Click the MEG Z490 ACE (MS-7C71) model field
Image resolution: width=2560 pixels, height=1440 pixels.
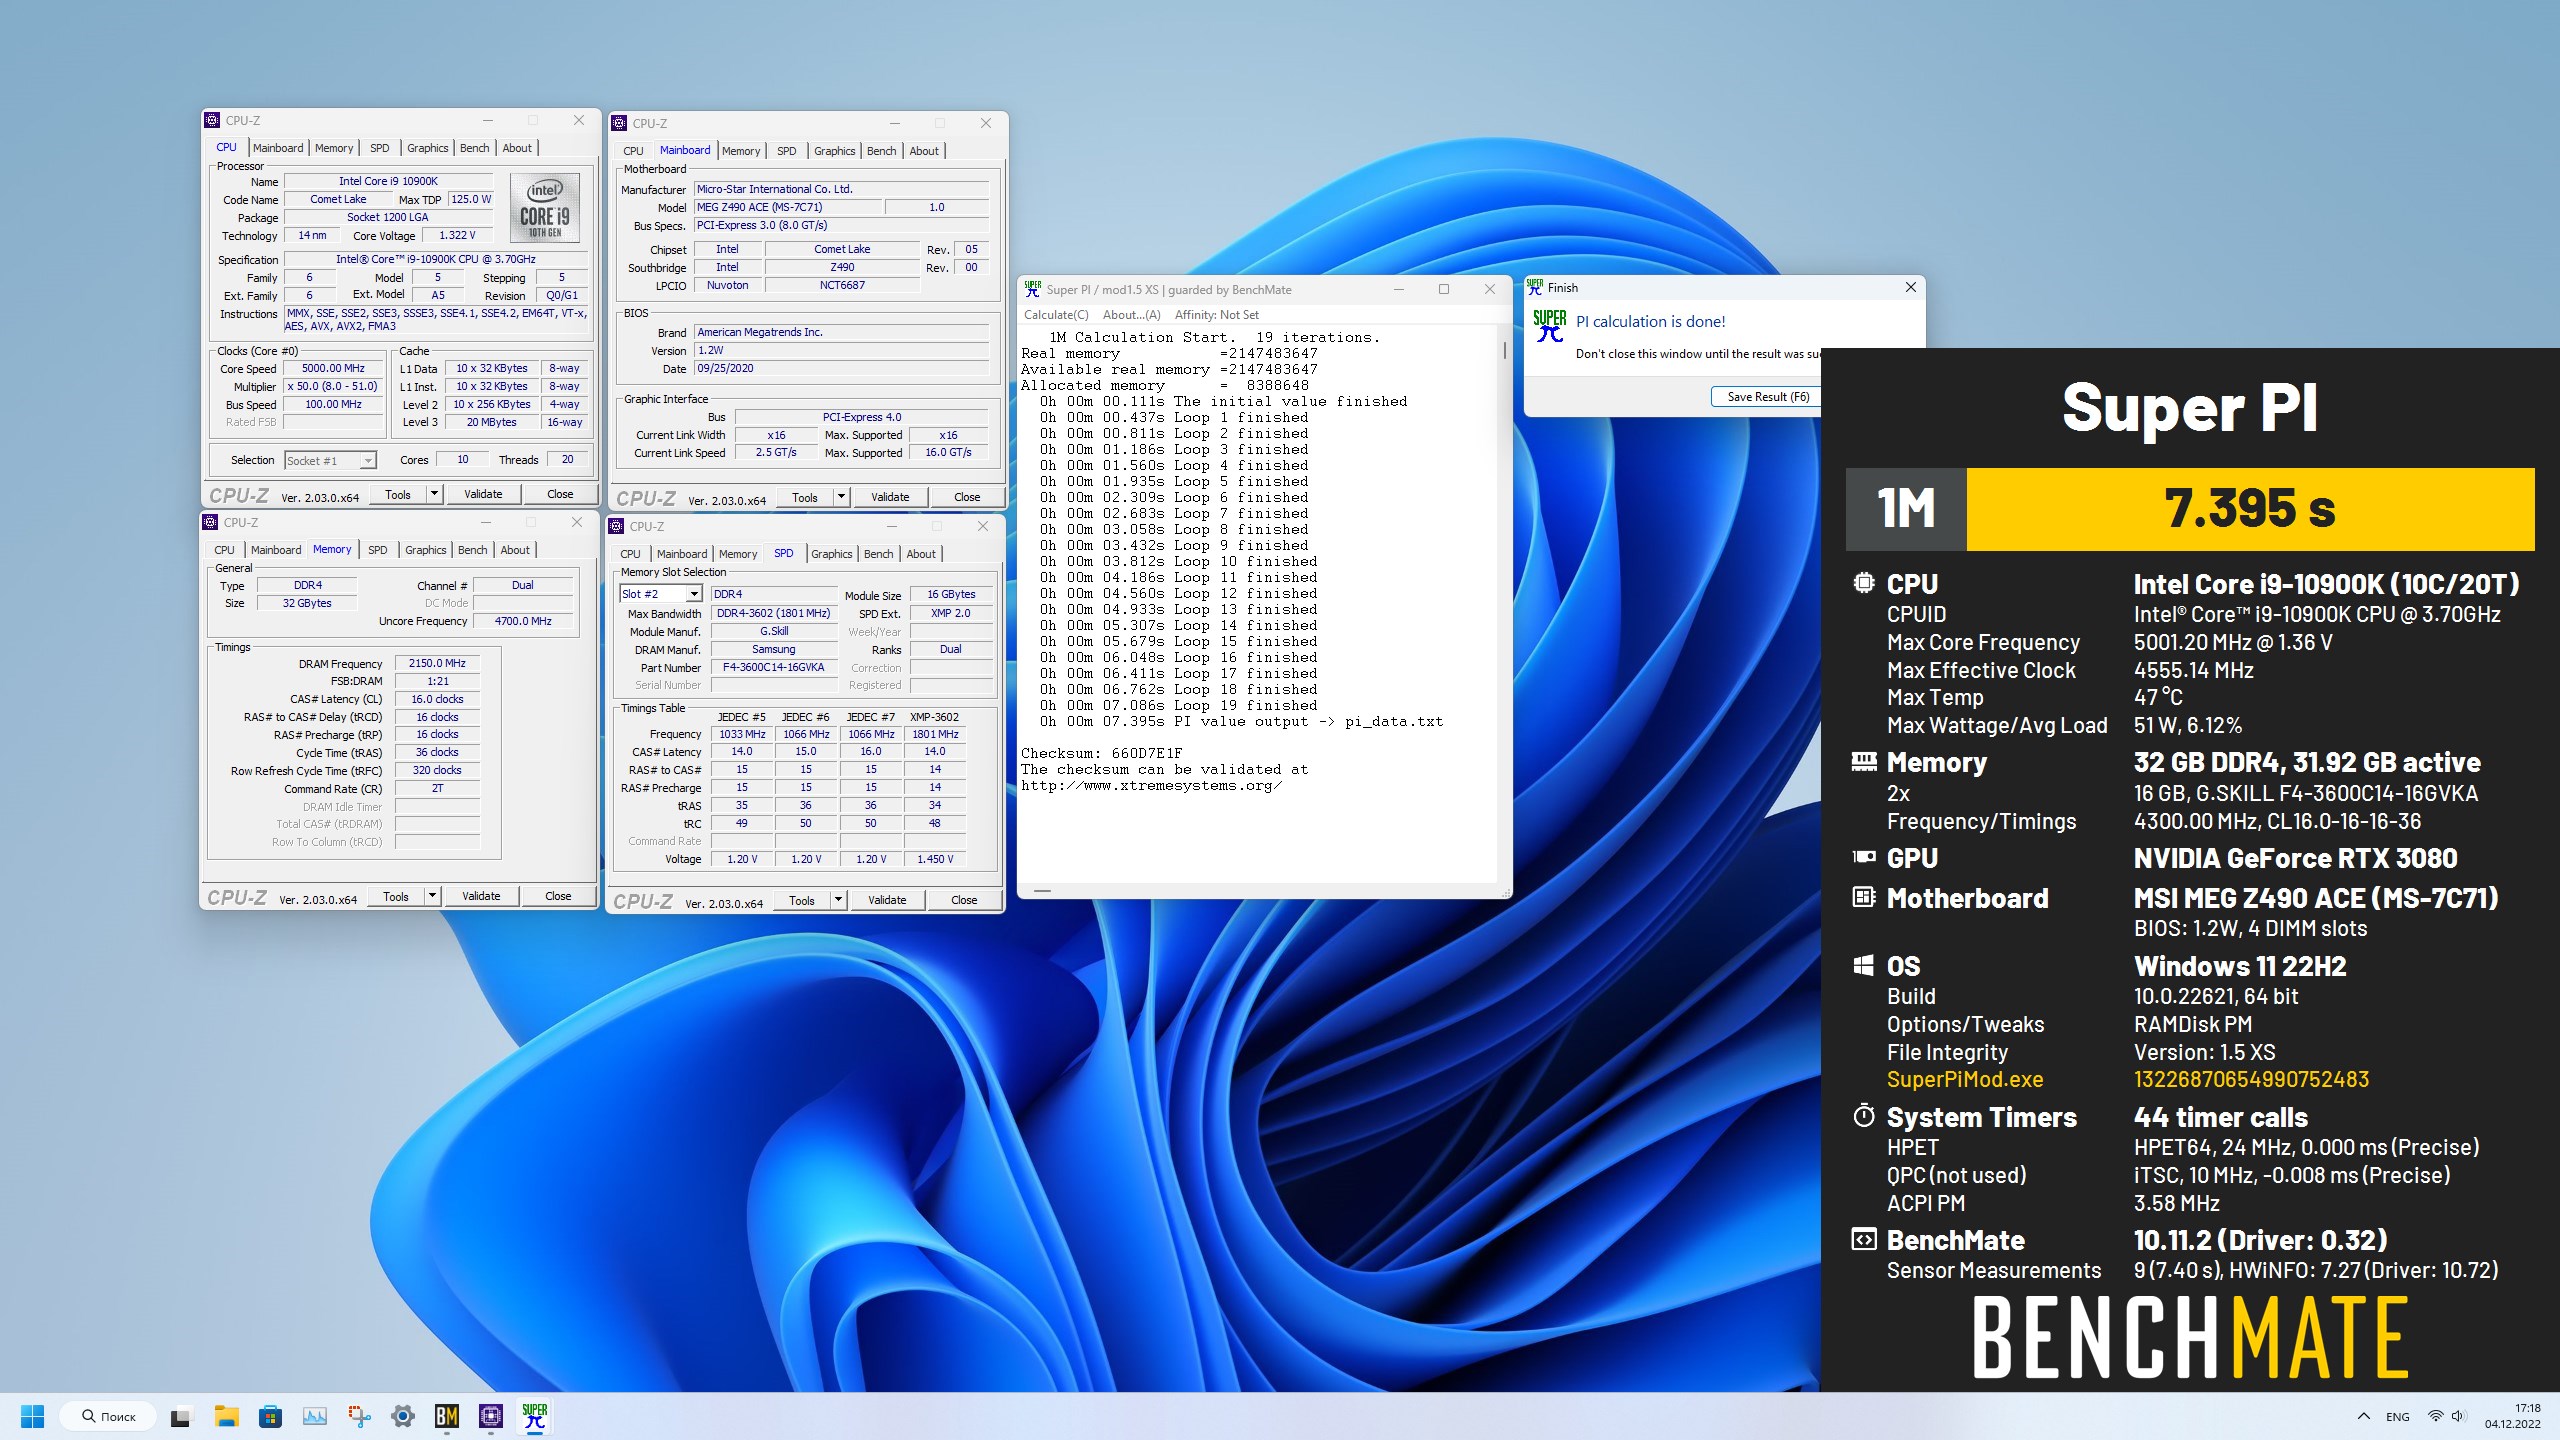coord(788,207)
